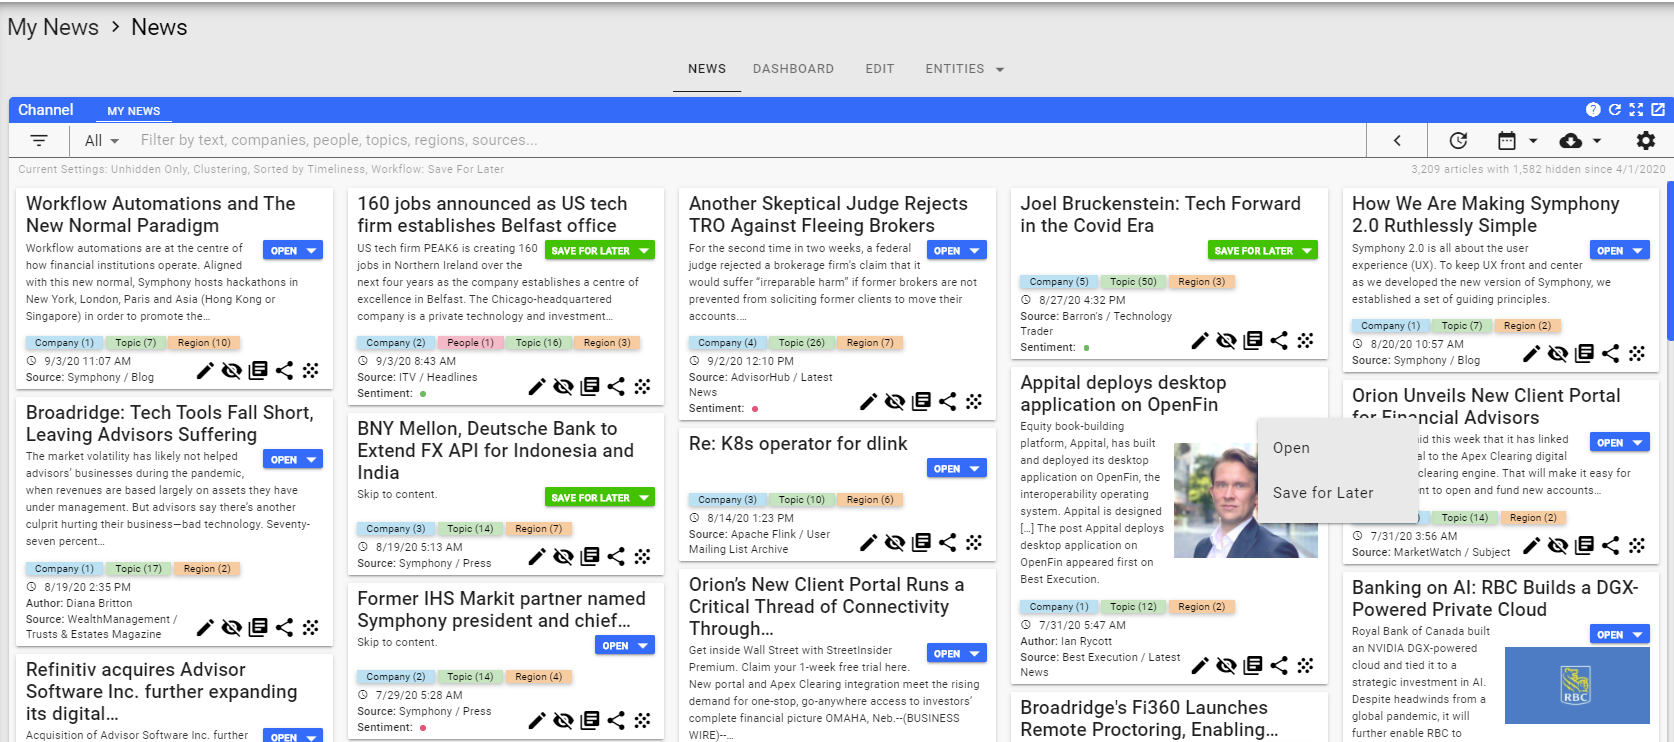Edit the Joel Bruckenstein article
The image size is (1674, 742).
pyautogui.click(x=1200, y=341)
